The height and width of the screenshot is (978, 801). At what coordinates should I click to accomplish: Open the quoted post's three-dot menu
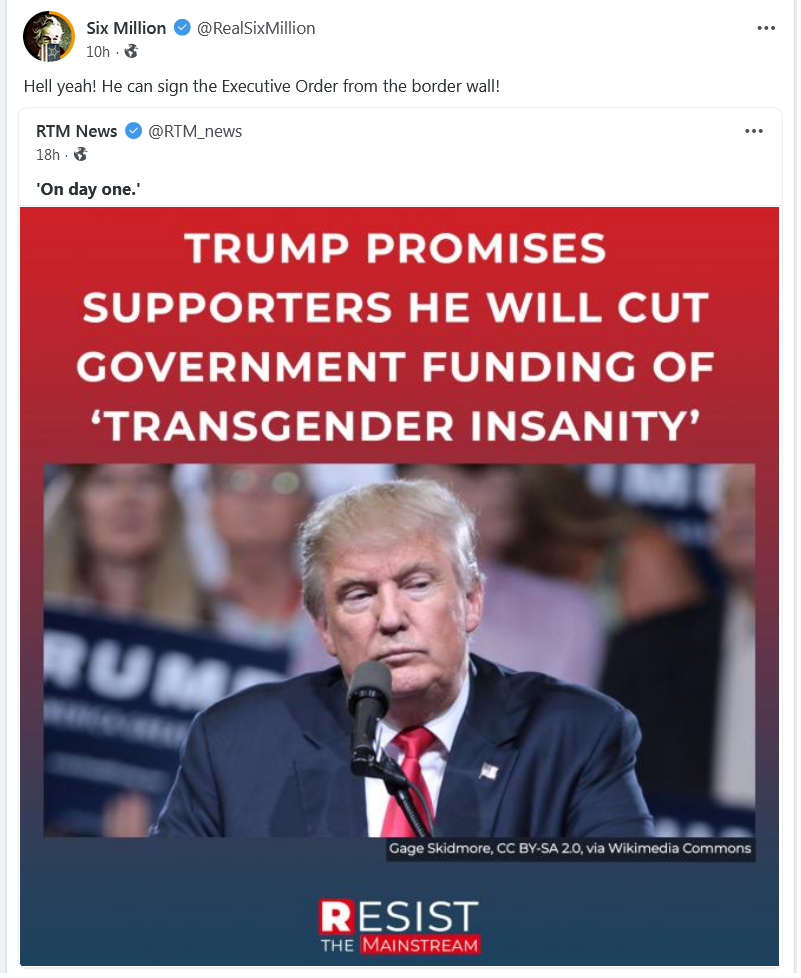[x=754, y=132]
